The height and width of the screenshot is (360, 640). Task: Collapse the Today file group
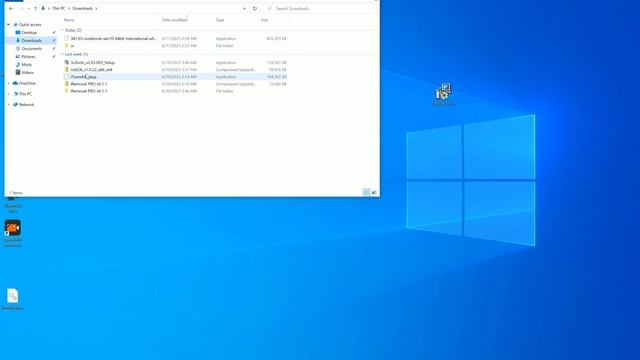pyautogui.click(x=62, y=30)
